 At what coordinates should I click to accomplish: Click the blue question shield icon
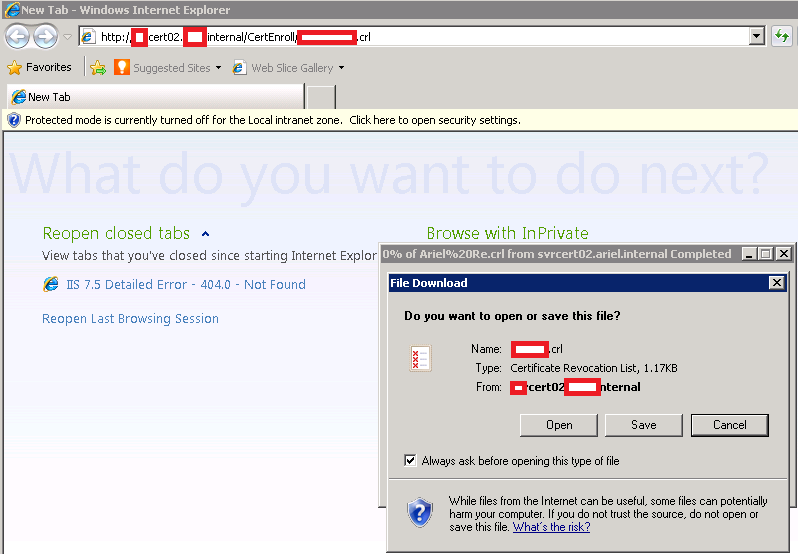(x=420, y=513)
